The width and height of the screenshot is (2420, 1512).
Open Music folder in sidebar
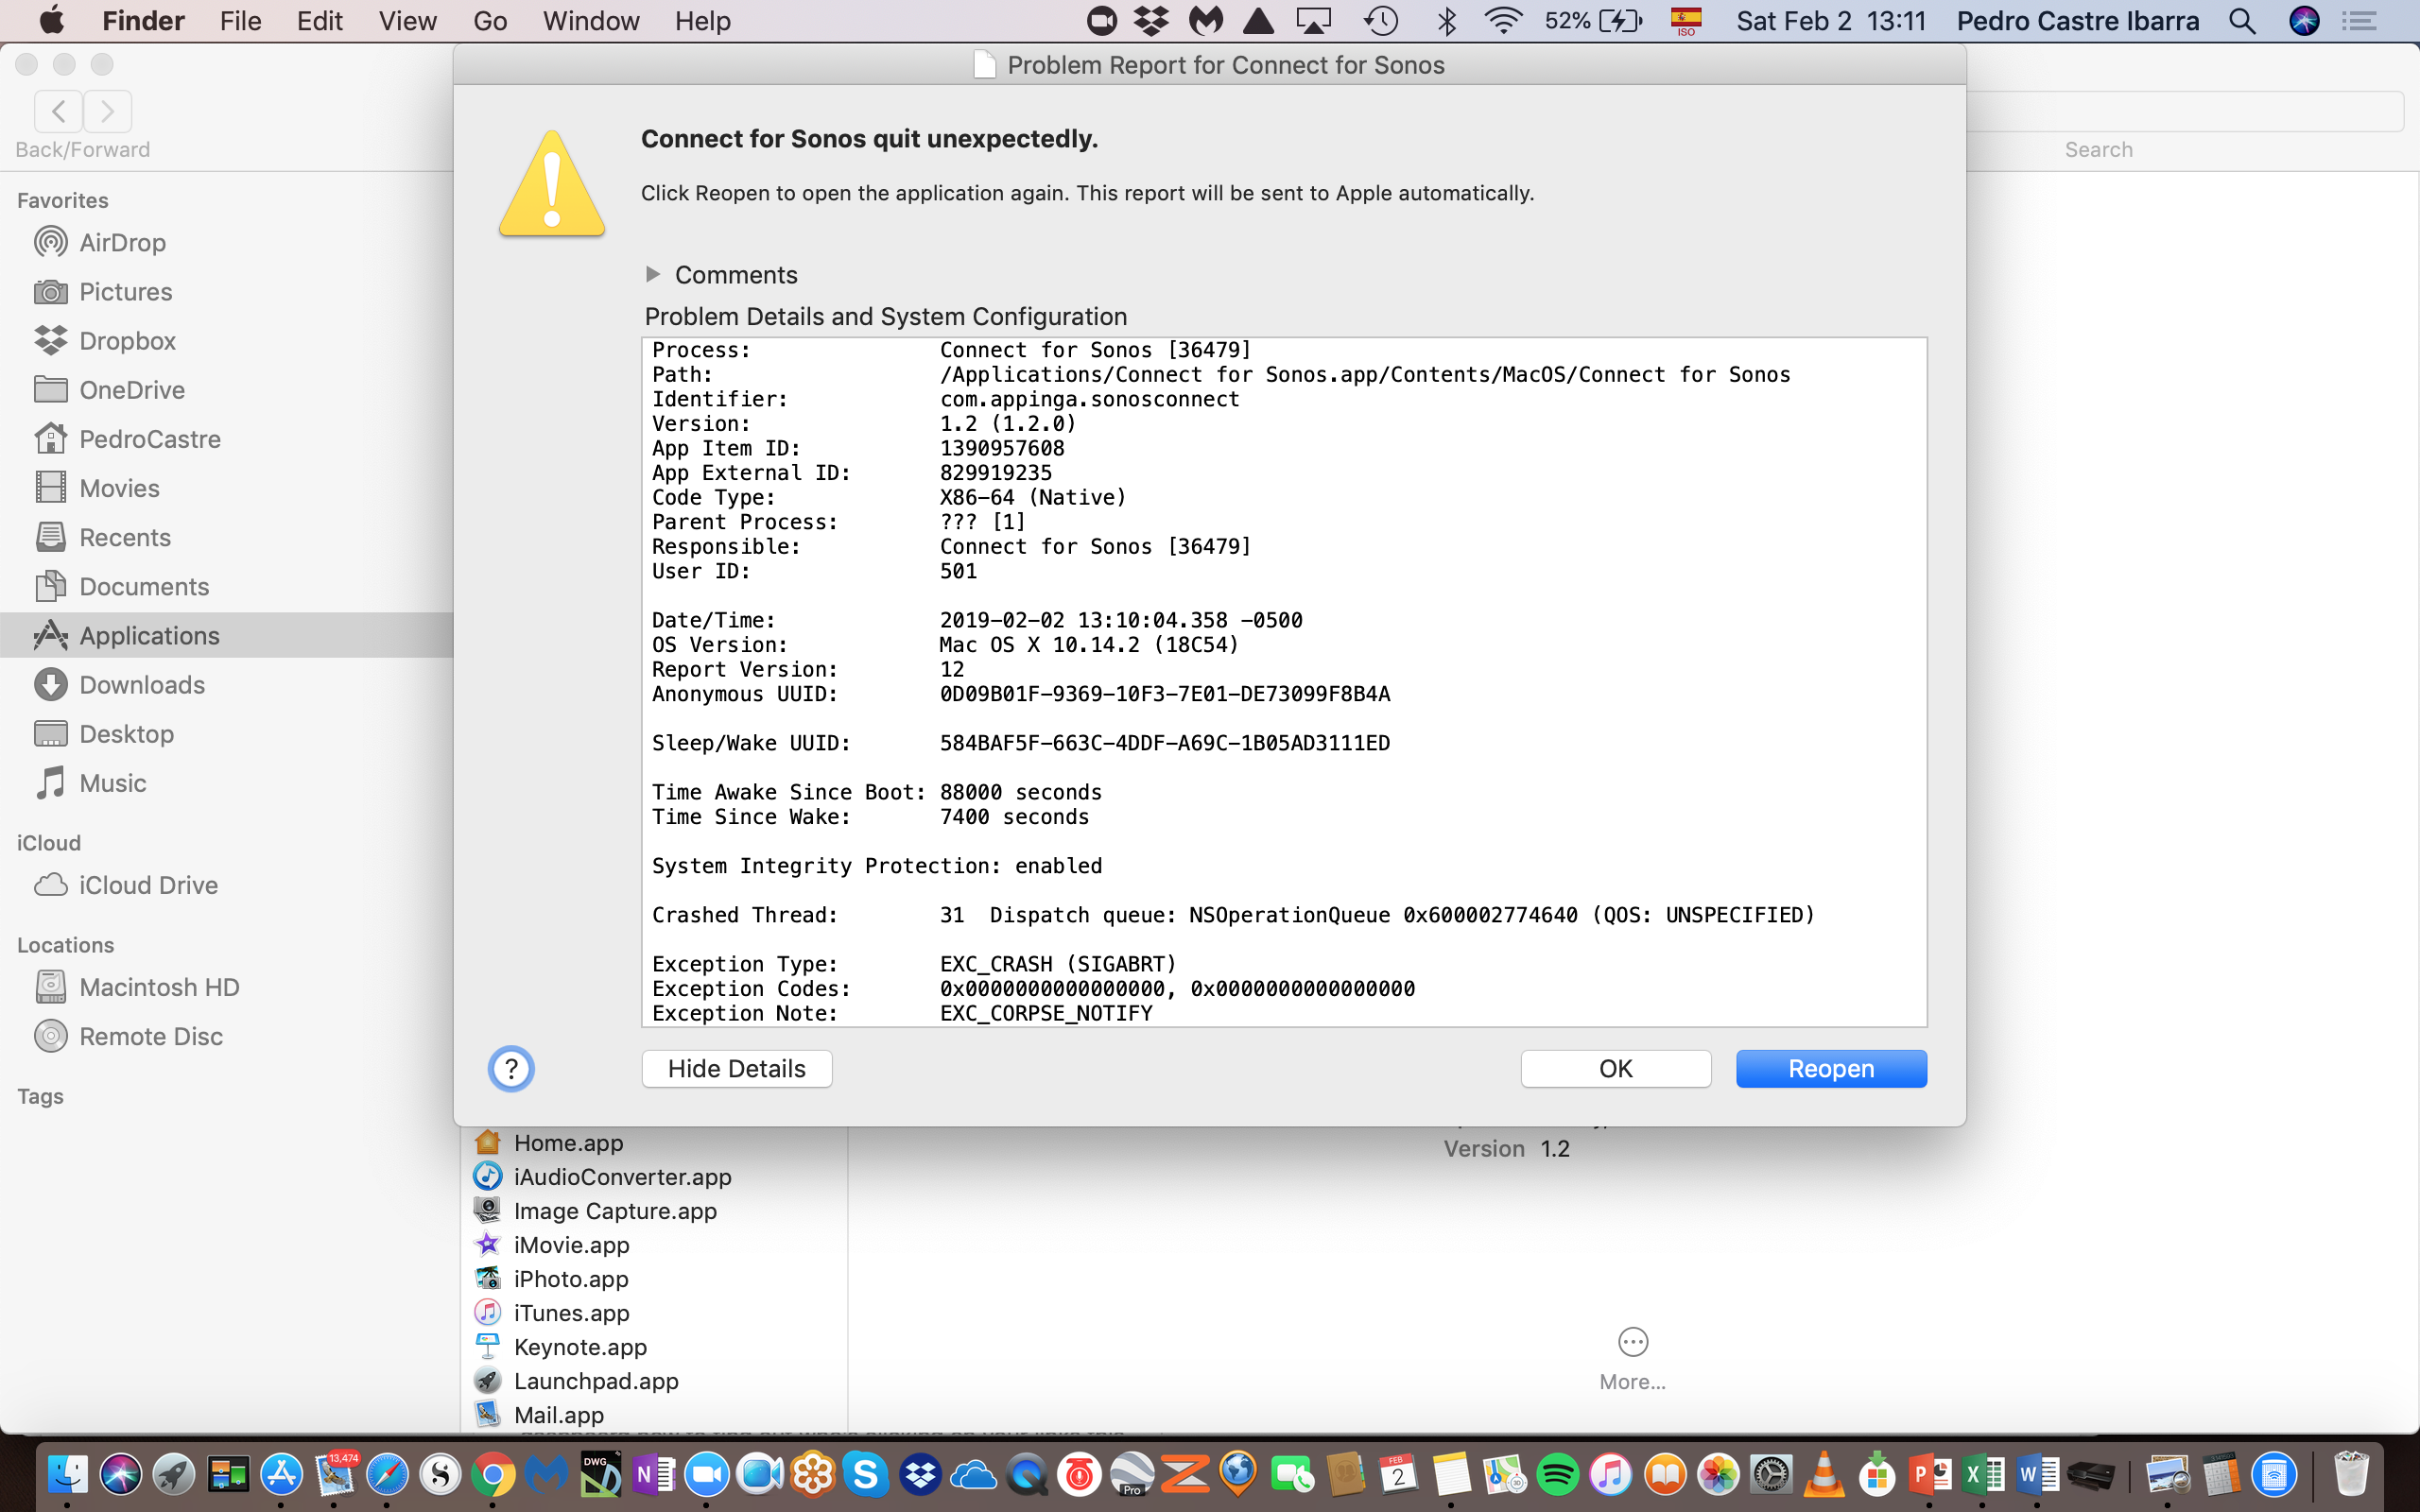click(x=112, y=783)
